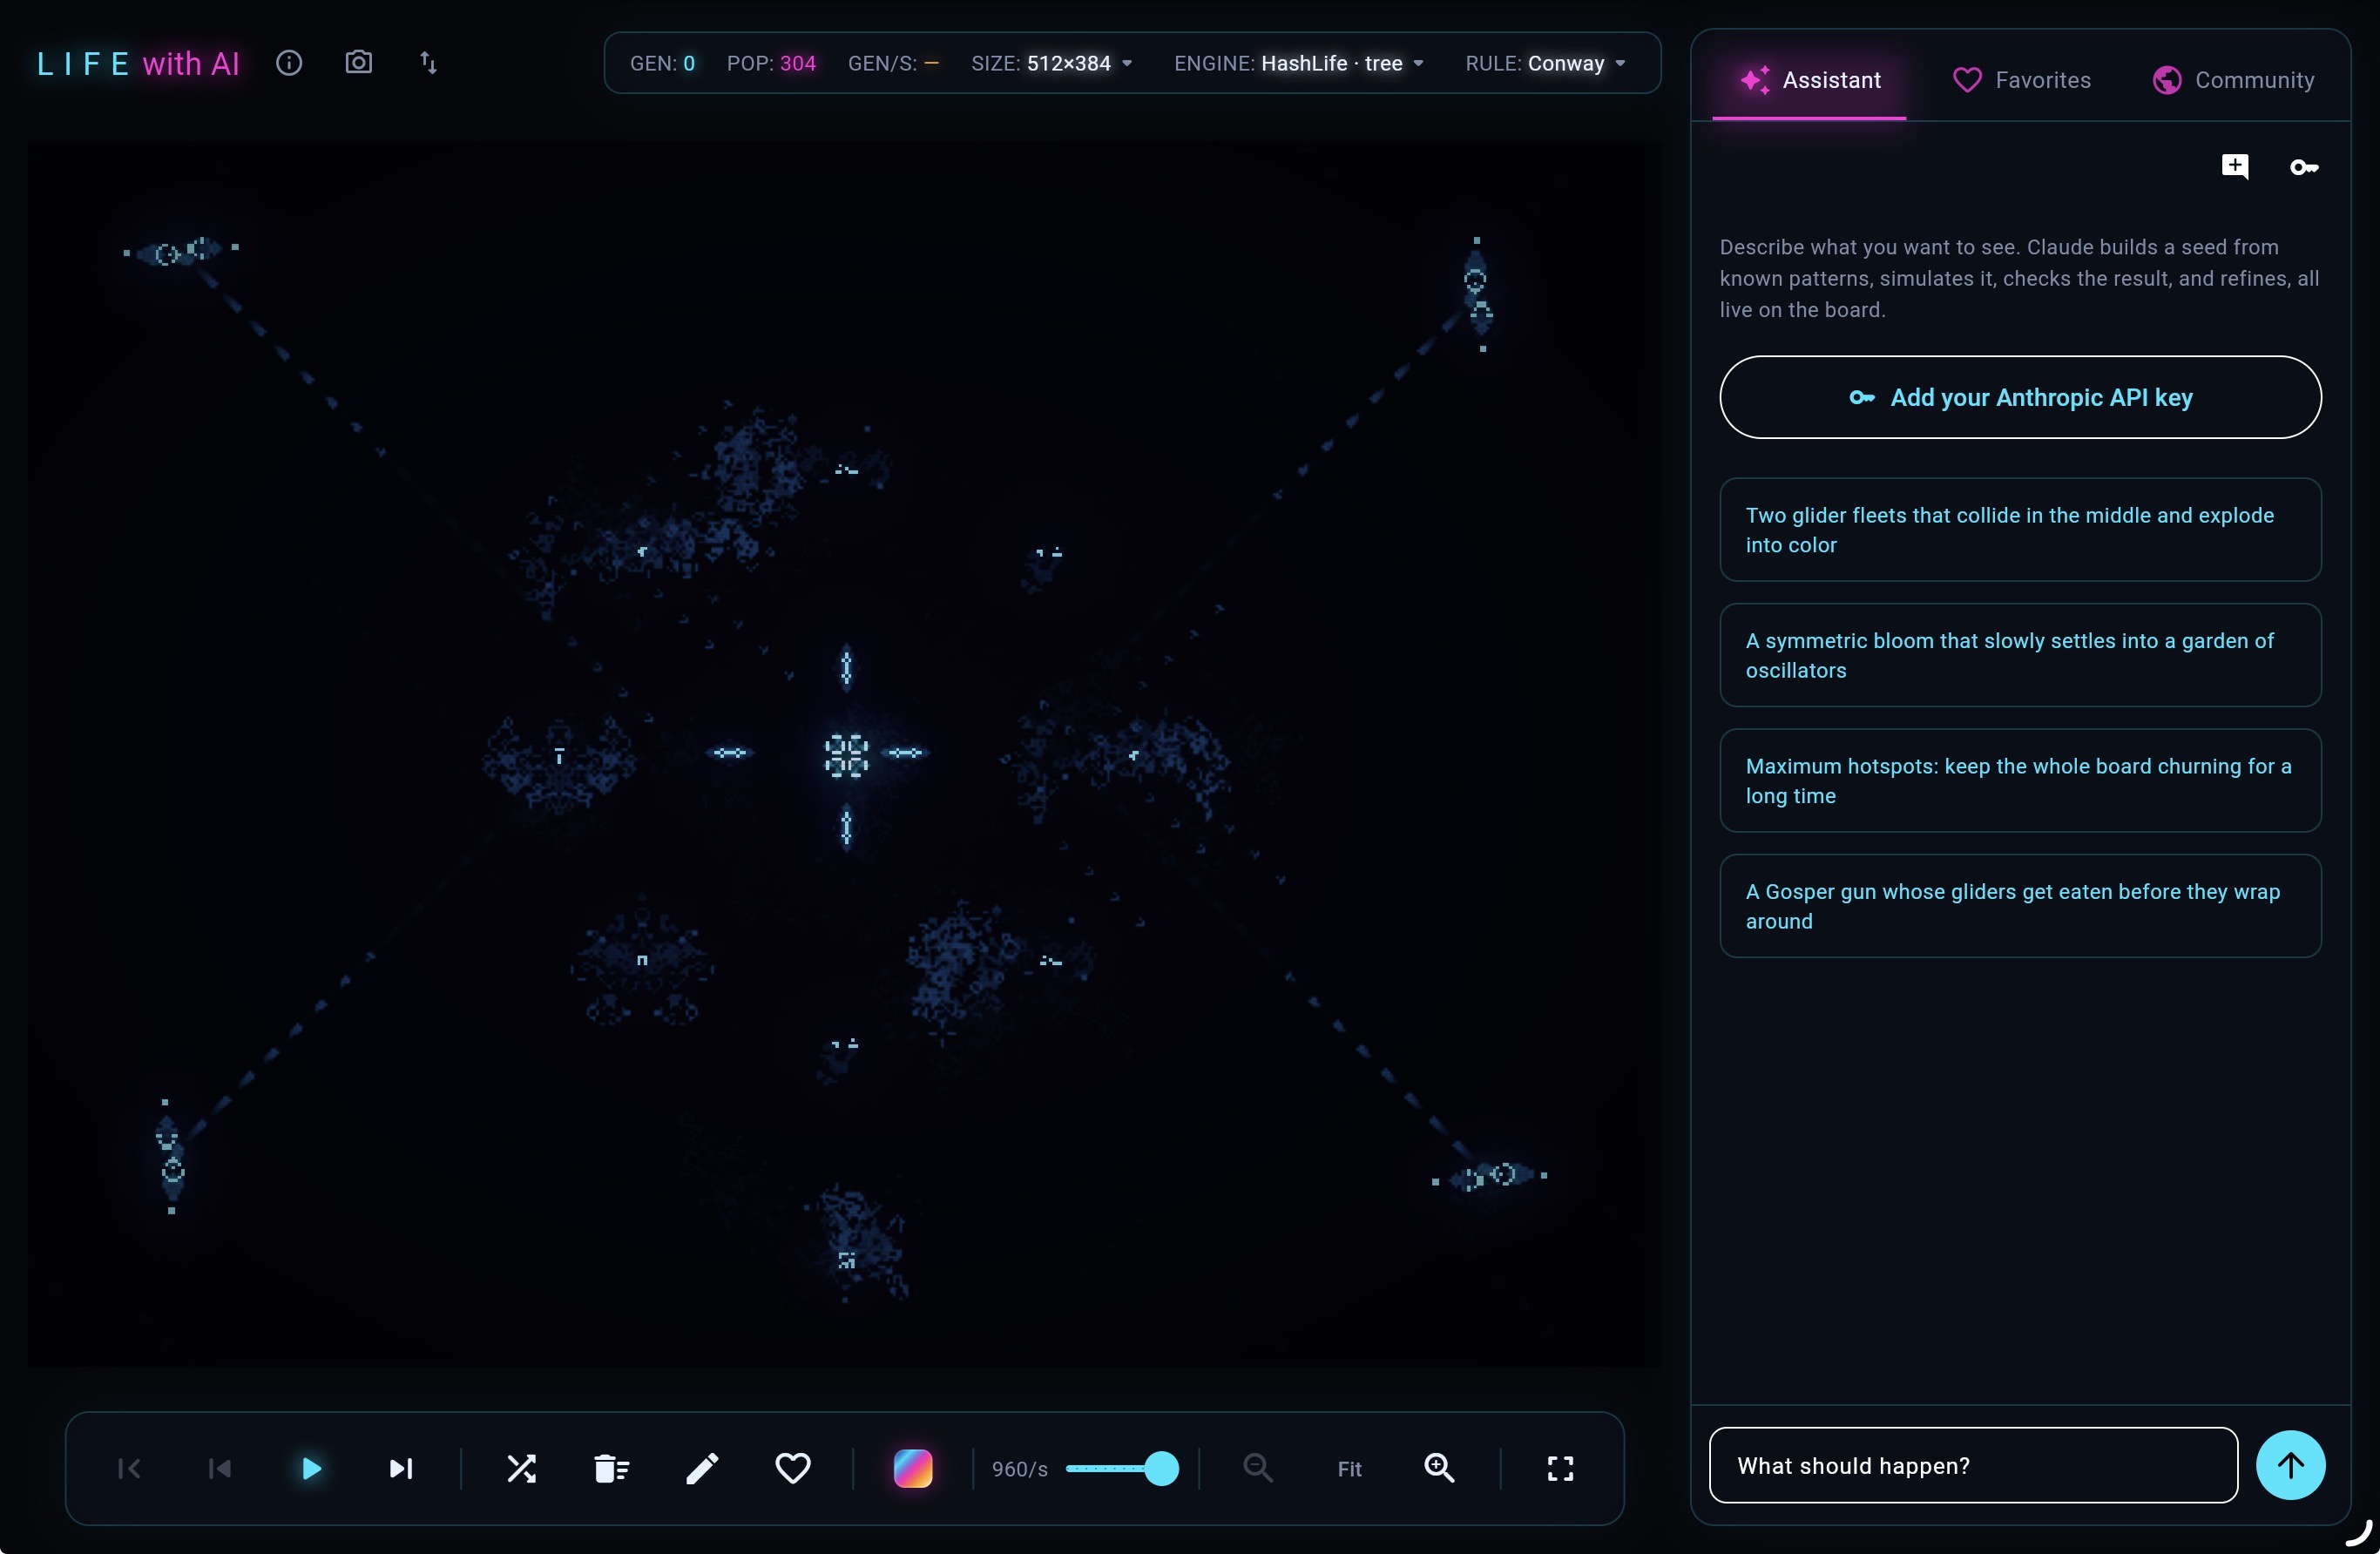Take a snapshot with the camera icon
The height and width of the screenshot is (1554, 2380).
point(359,63)
